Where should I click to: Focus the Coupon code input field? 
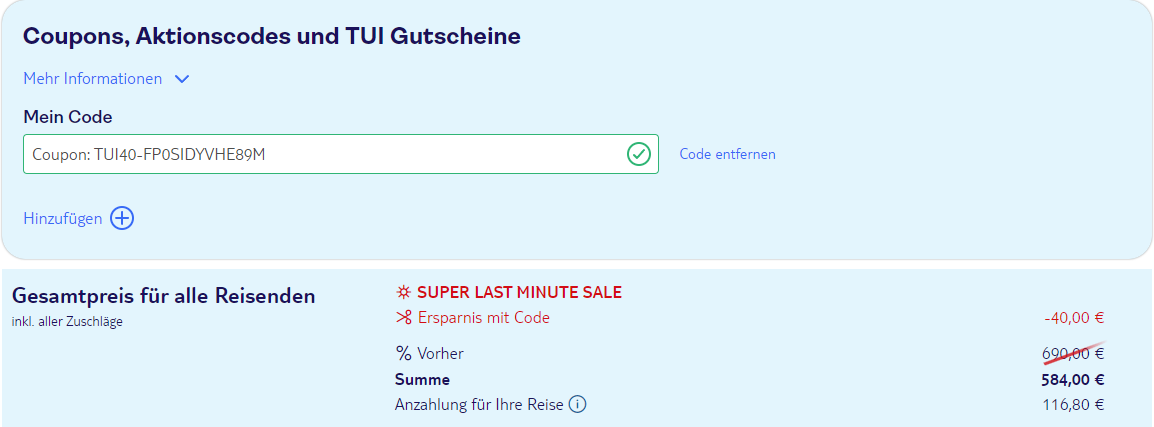tap(341, 154)
